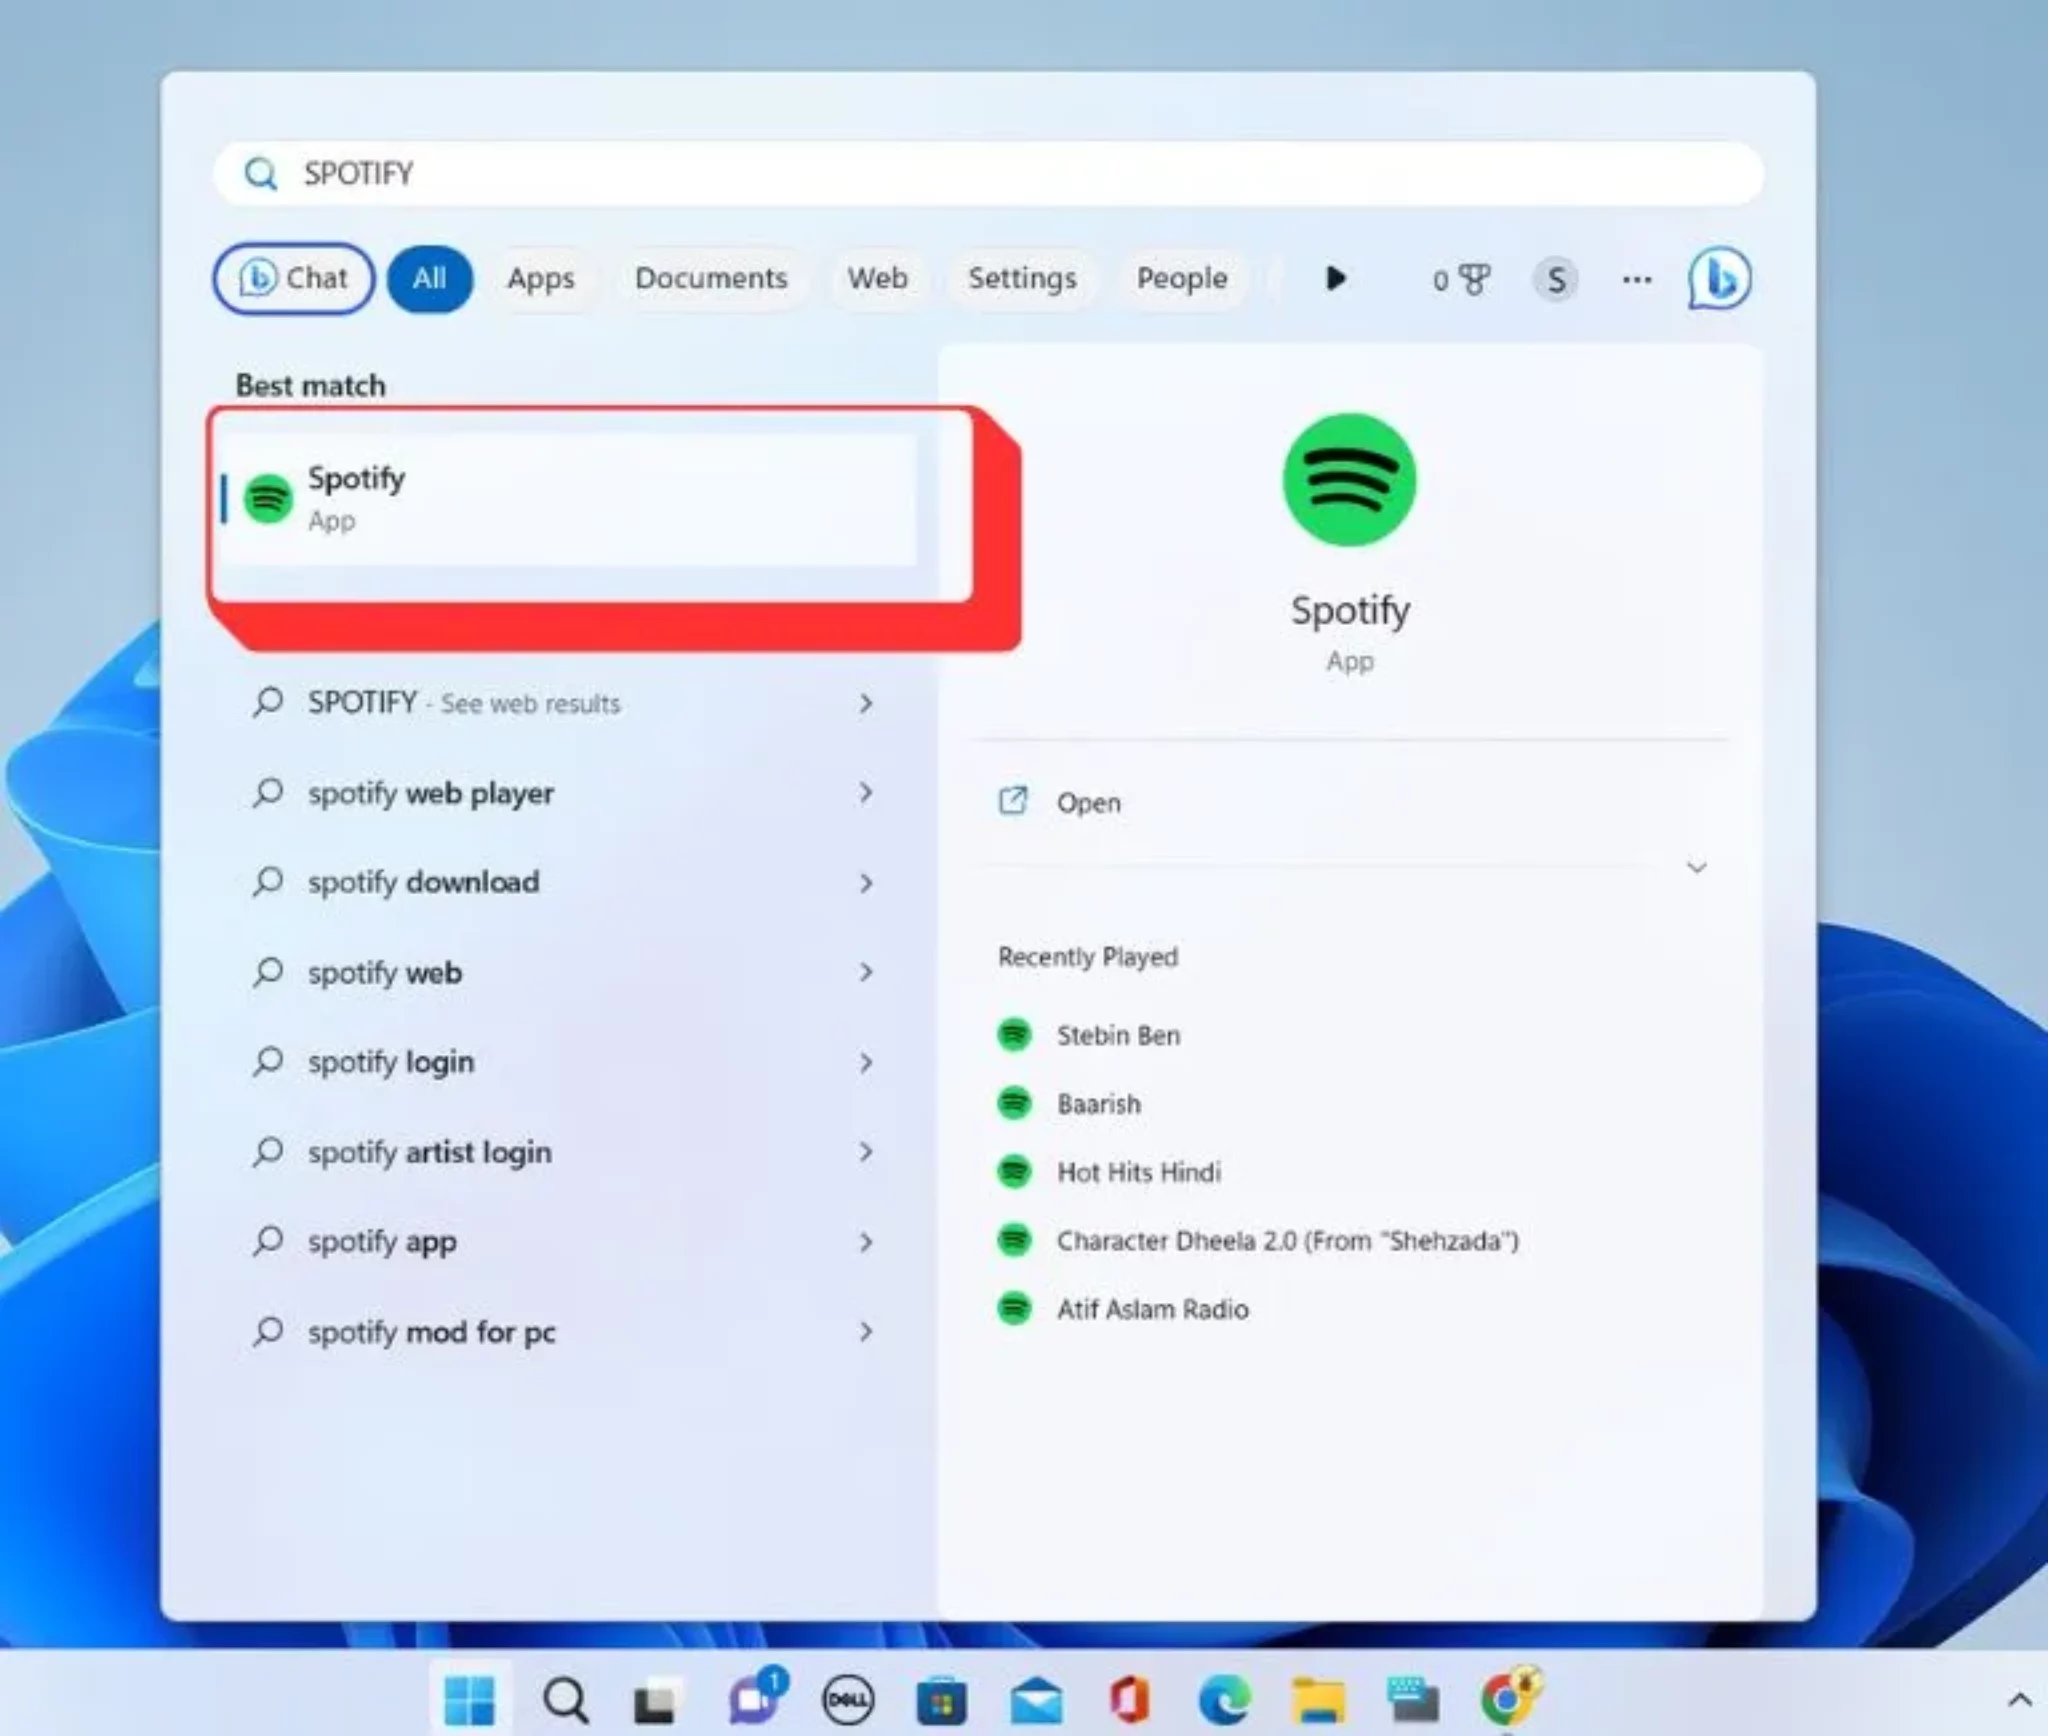Image resolution: width=2048 pixels, height=1736 pixels.
Task: Expand the spotify login suggestion arrow
Action: 866,1062
